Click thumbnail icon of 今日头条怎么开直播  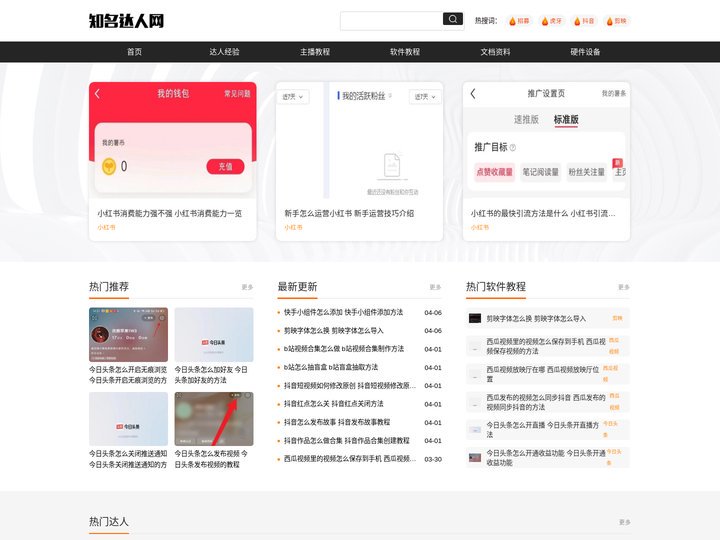(x=475, y=430)
